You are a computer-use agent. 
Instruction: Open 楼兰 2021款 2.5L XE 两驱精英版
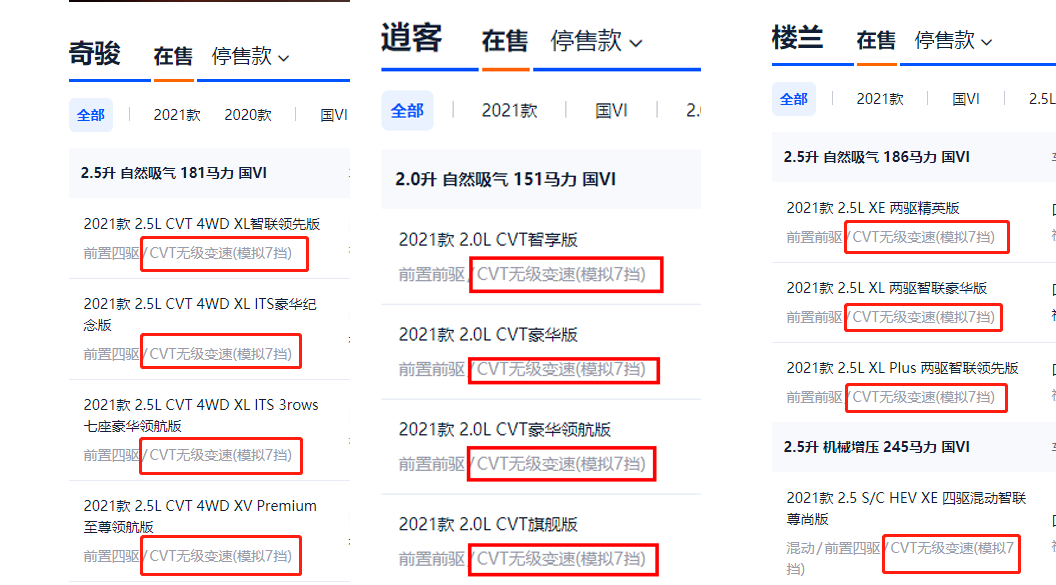click(873, 208)
